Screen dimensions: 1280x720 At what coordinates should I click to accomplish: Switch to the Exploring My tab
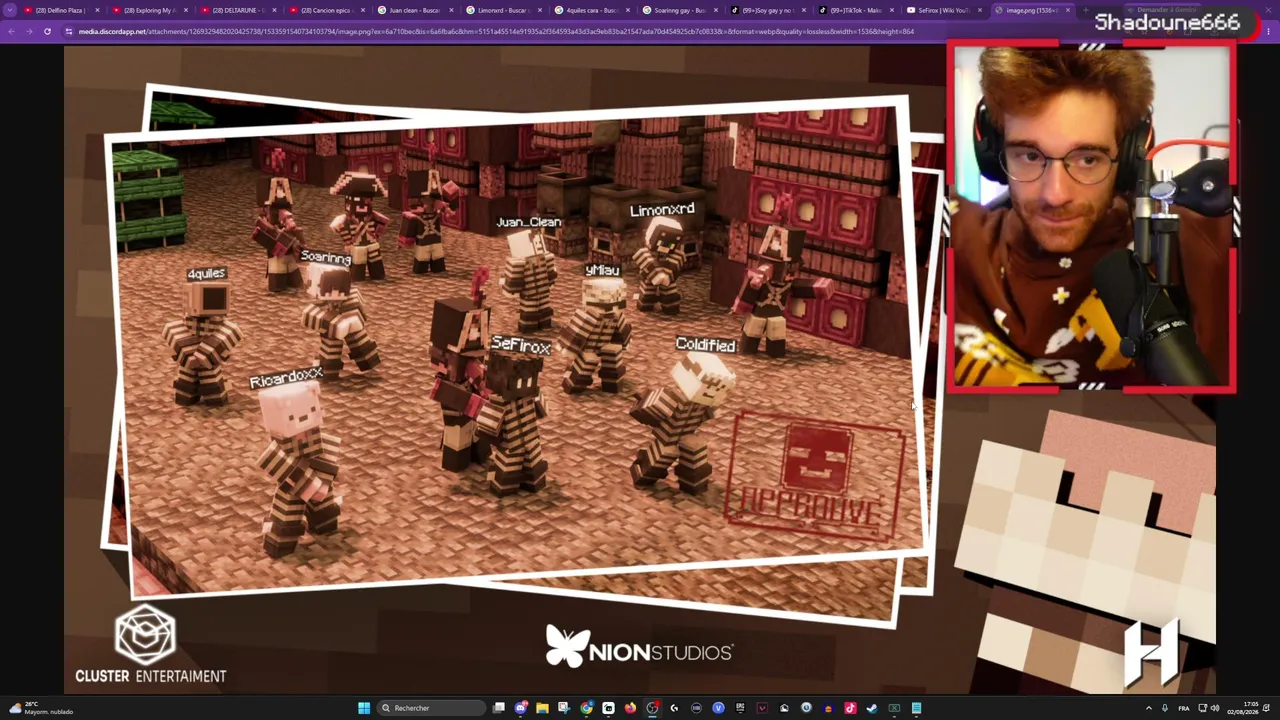point(149,10)
